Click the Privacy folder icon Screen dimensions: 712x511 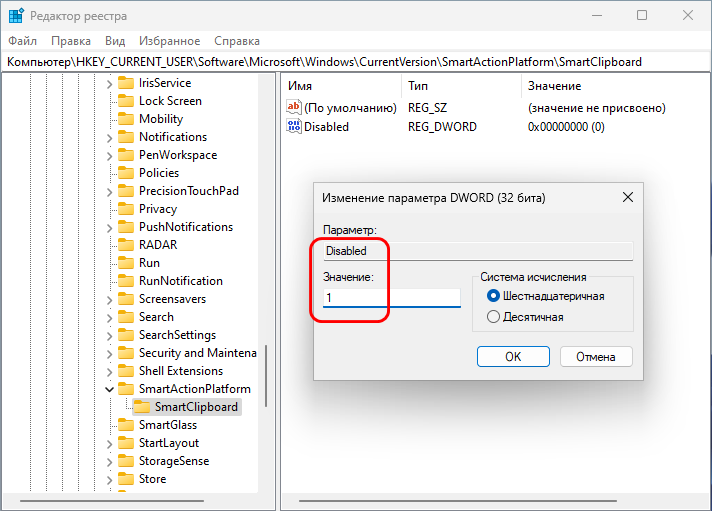click(x=126, y=208)
